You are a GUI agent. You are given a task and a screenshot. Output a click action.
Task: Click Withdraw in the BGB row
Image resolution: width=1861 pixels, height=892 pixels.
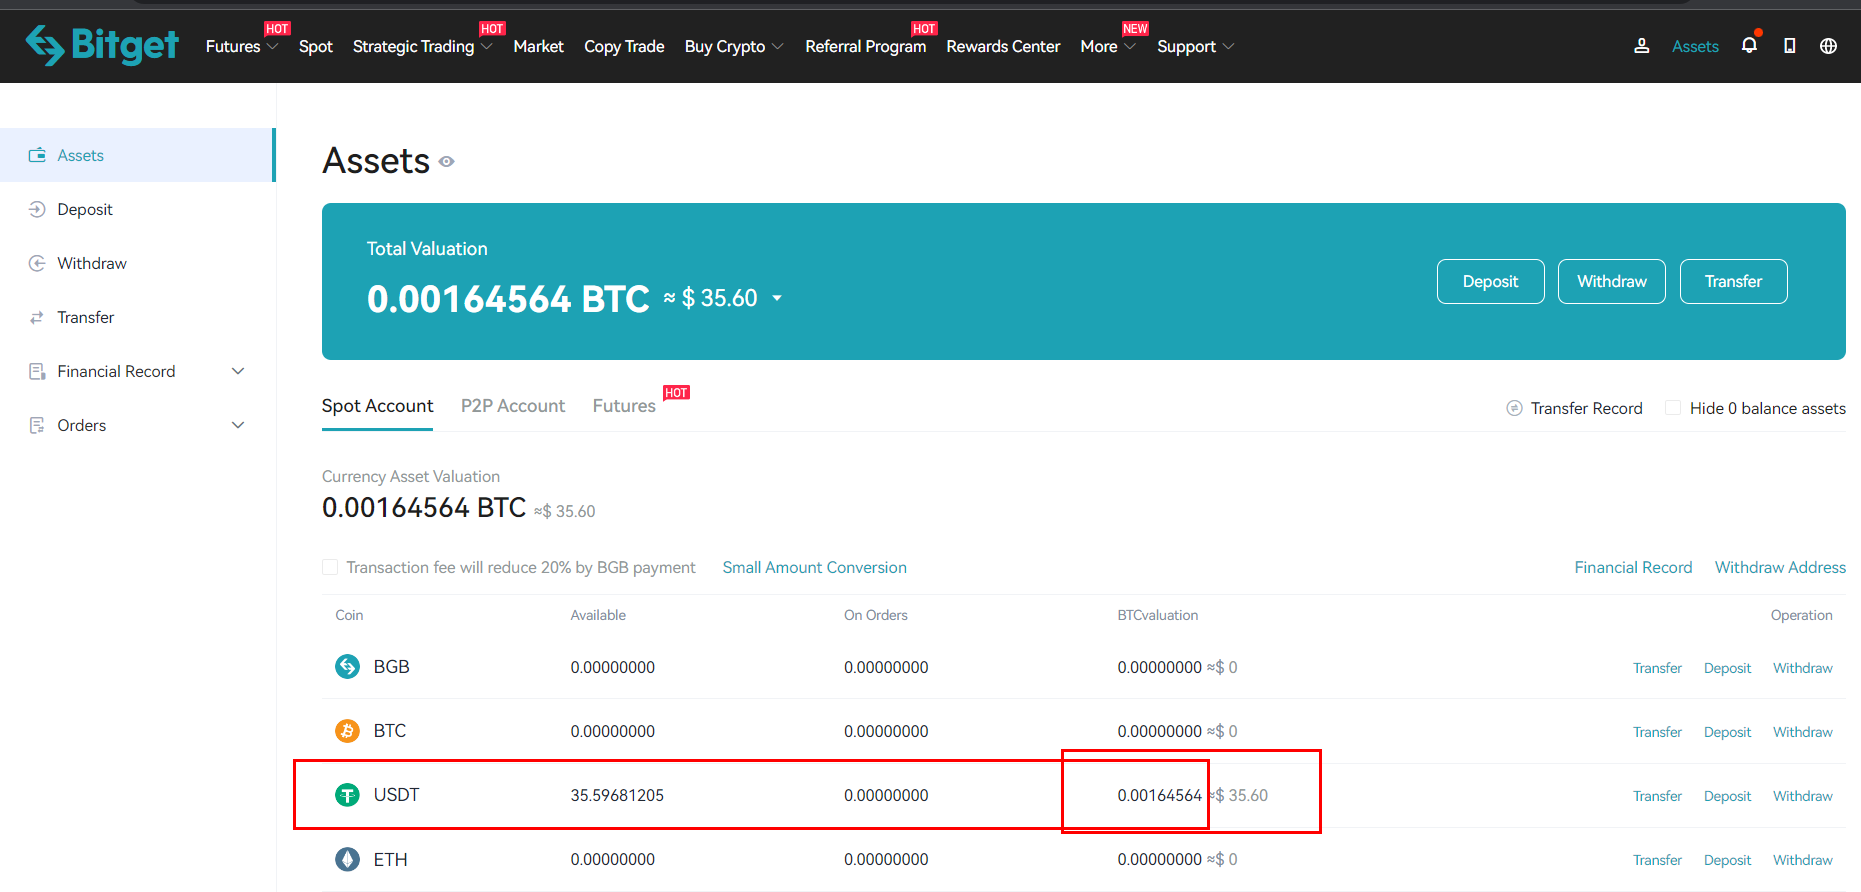click(1802, 668)
